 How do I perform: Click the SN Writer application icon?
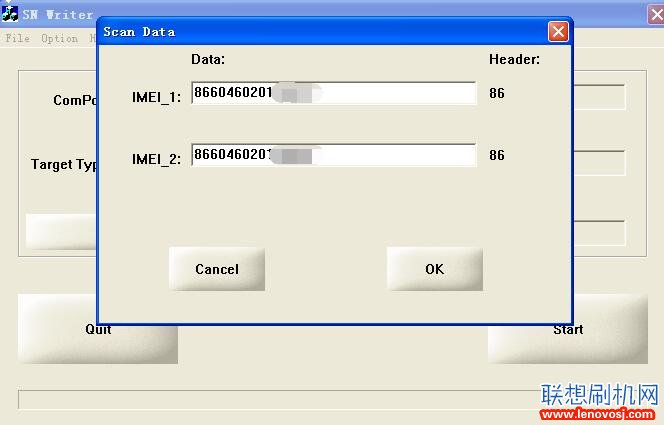click(9, 14)
